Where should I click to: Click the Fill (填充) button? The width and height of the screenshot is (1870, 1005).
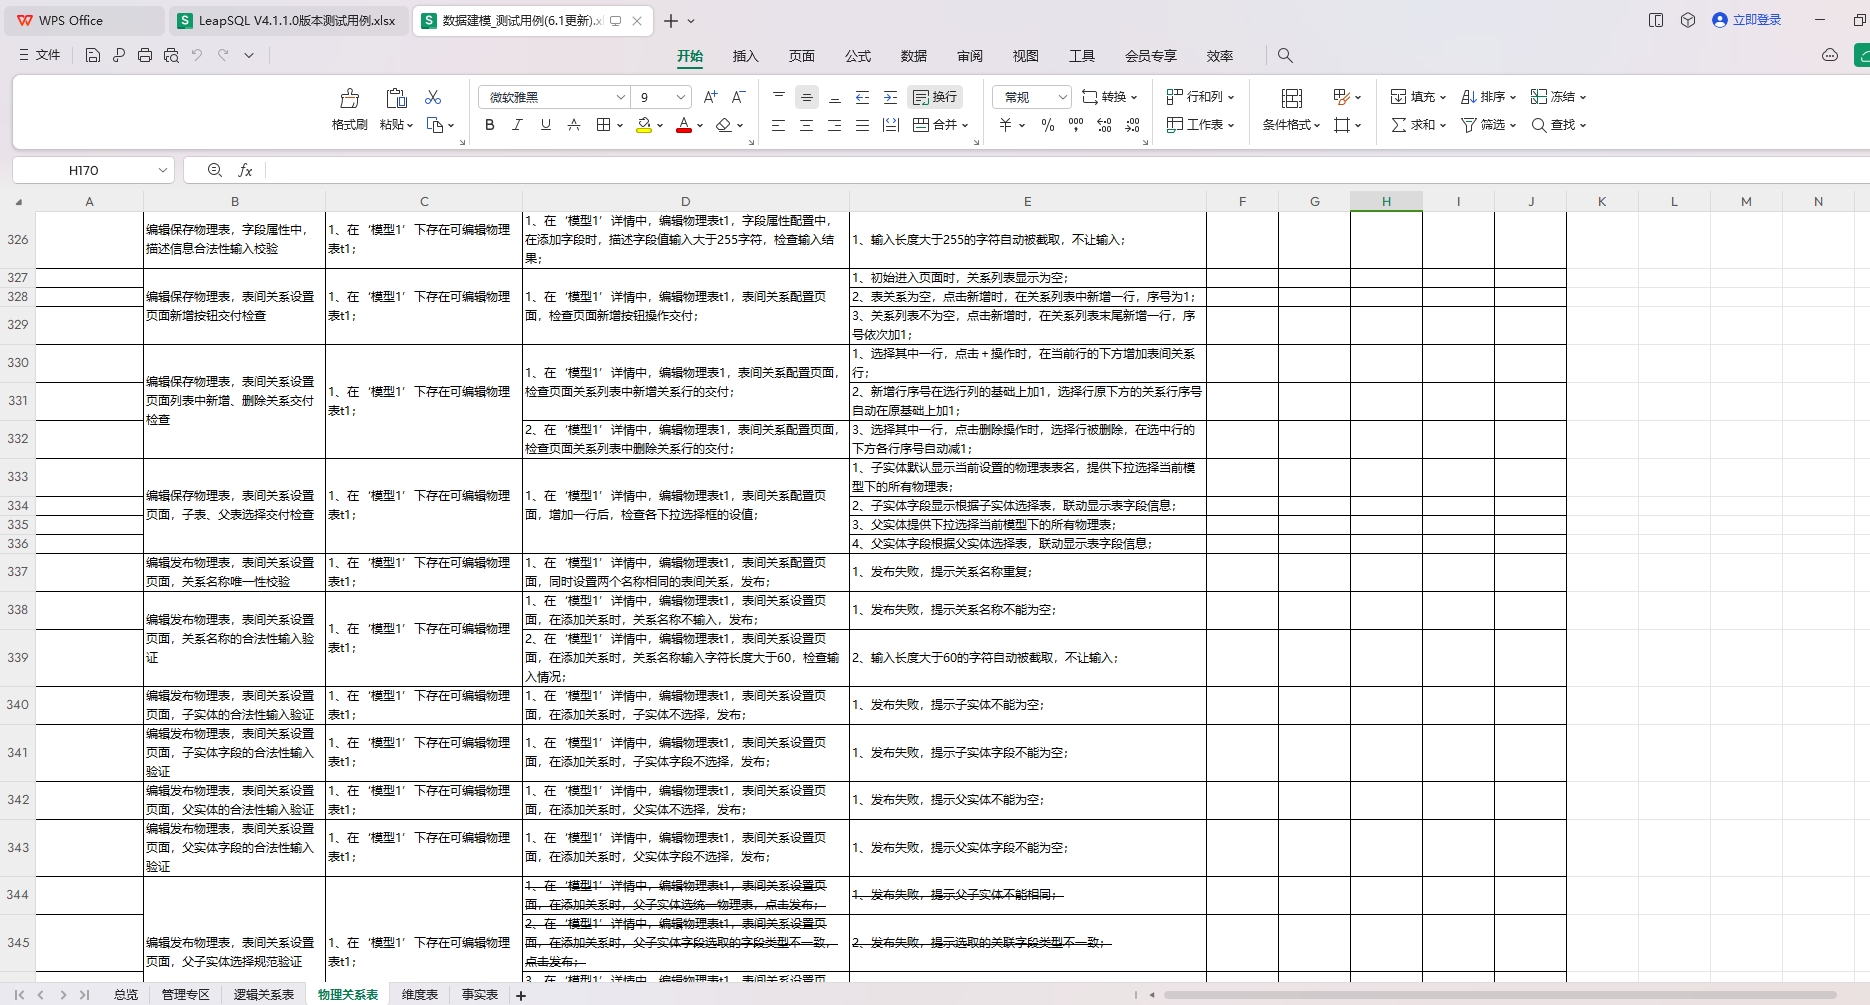1418,97
